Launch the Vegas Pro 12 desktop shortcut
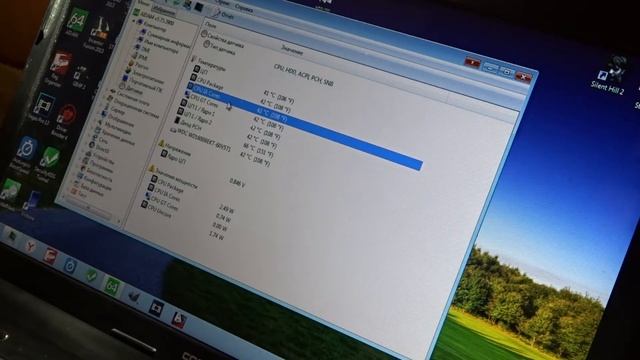 (x=42, y=108)
